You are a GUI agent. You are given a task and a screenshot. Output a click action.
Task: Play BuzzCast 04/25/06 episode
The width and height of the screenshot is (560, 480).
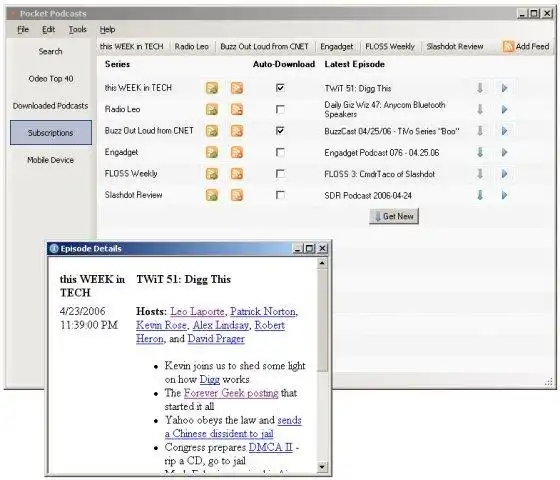(x=504, y=131)
